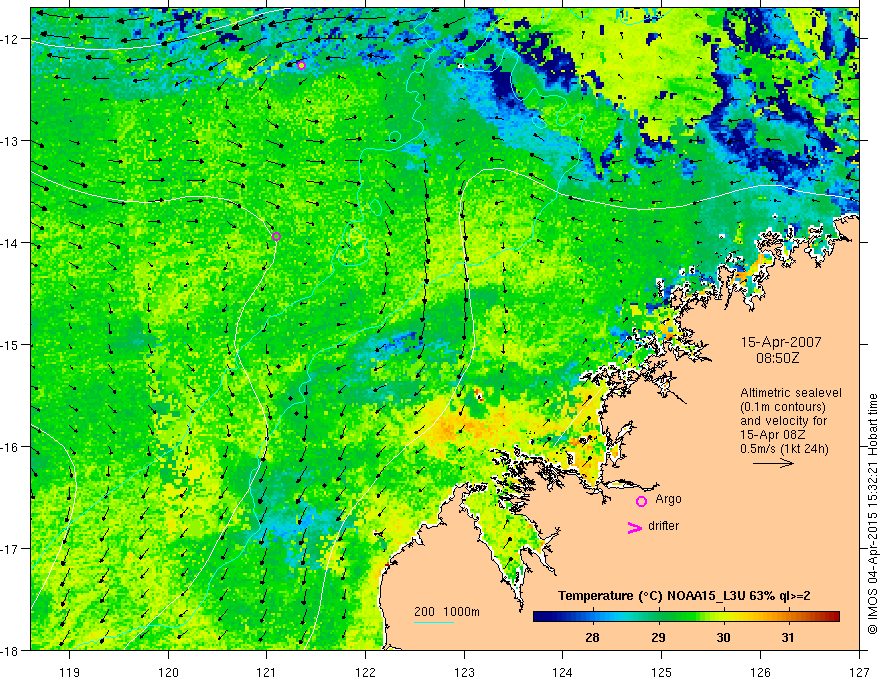Click the '0.5m/s (1kt 24h)' text
This screenshot has height=680, width=880.
tap(784, 449)
